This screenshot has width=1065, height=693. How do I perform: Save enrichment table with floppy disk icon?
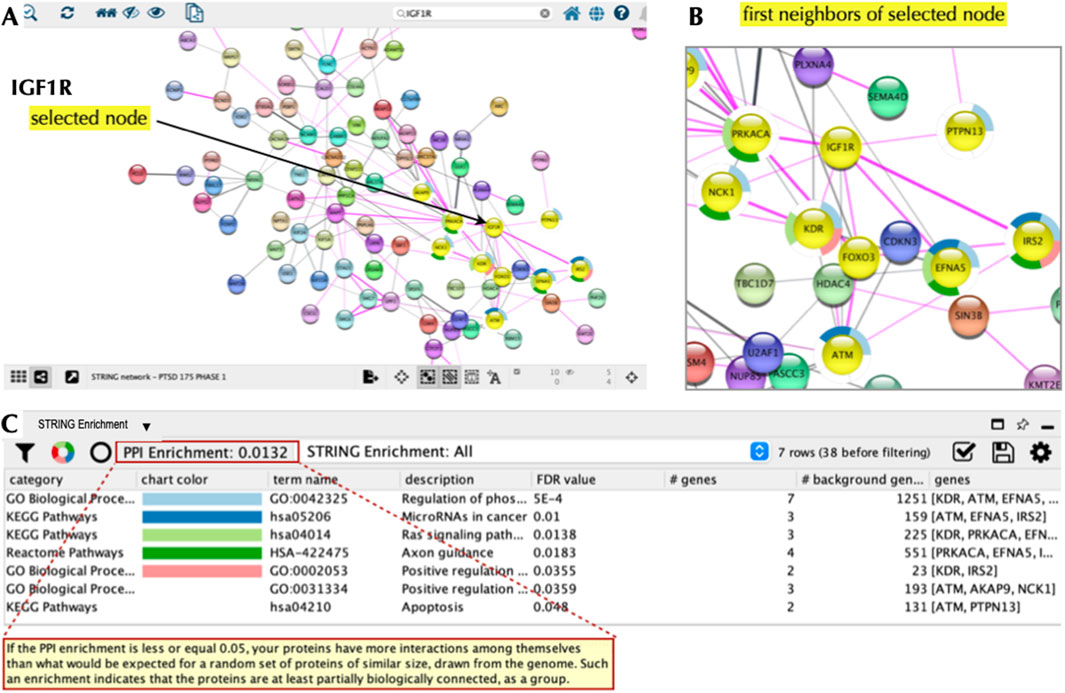pyautogui.click(x=1003, y=453)
